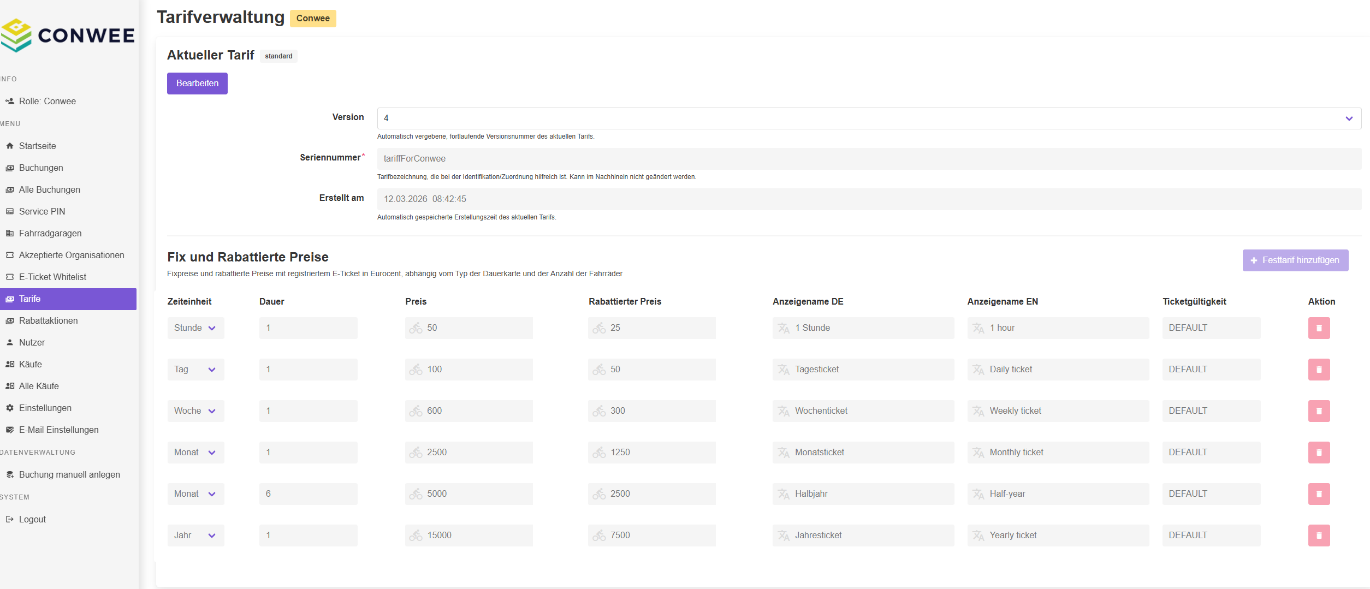Open the Monat dropdown for Monatsticket row
The width and height of the screenshot is (1370, 589).
point(196,452)
